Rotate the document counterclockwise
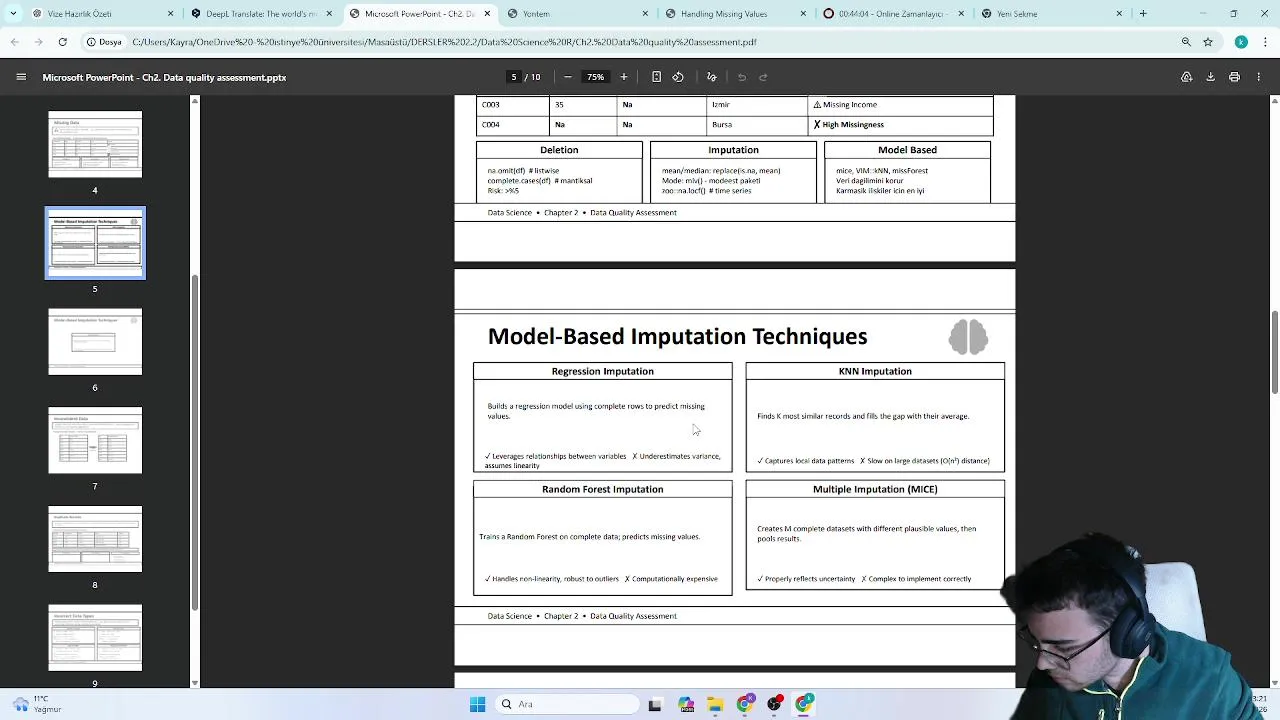Image resolution: width=1280 pixels, height=720 pixels. pyautogui.click(x=678, y=77)
